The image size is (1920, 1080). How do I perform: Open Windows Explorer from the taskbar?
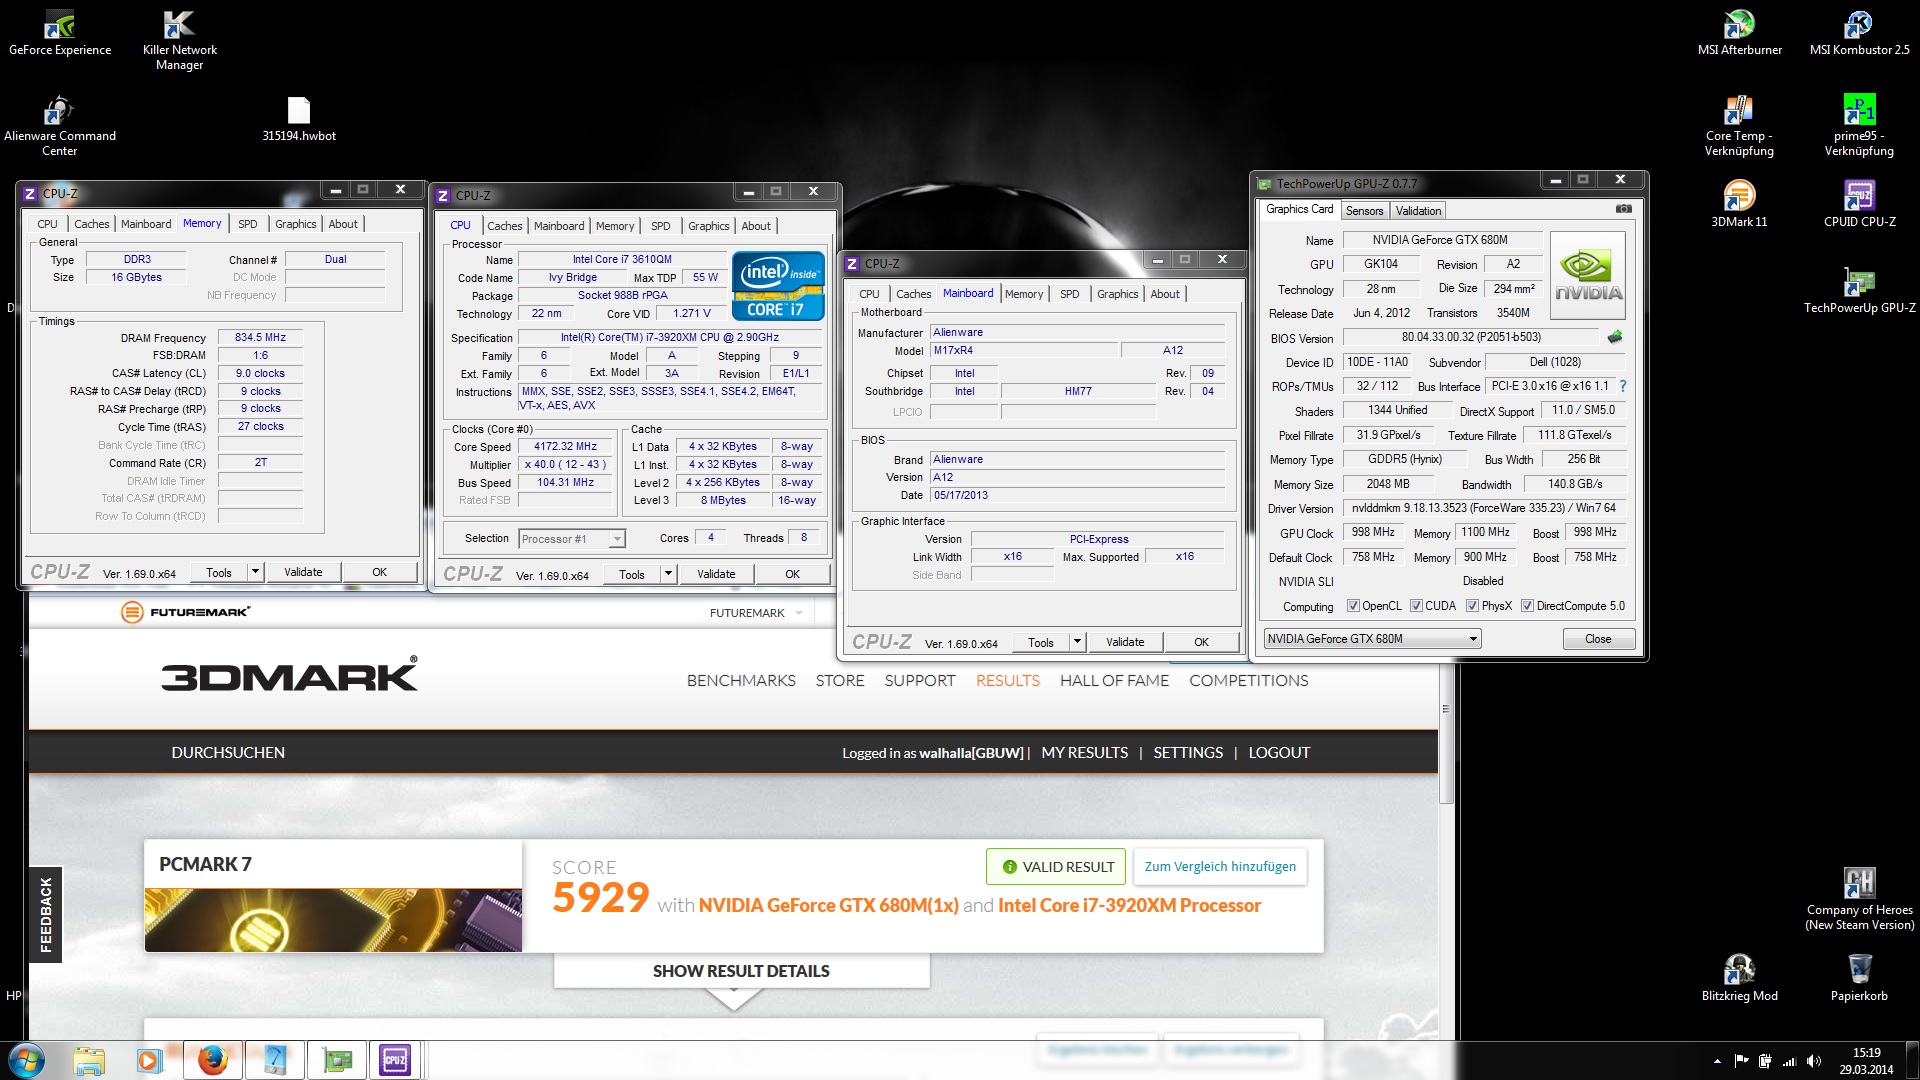pos(89,1060)
